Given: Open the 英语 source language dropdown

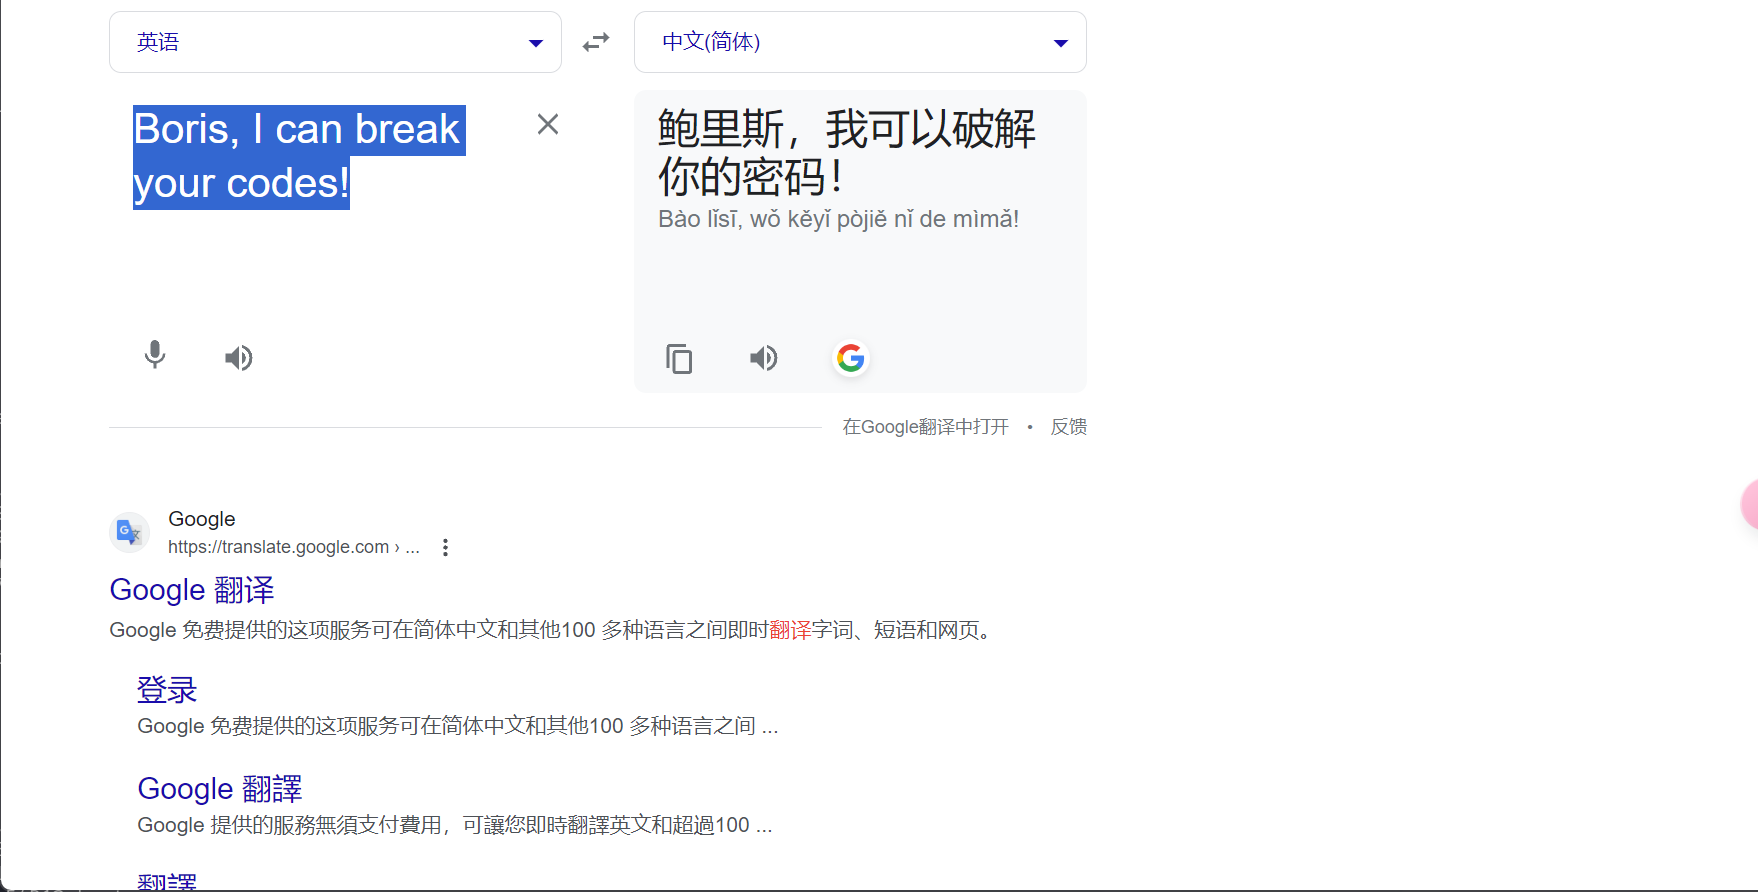Looking at the screenshot, I should (x=335, y=42).
